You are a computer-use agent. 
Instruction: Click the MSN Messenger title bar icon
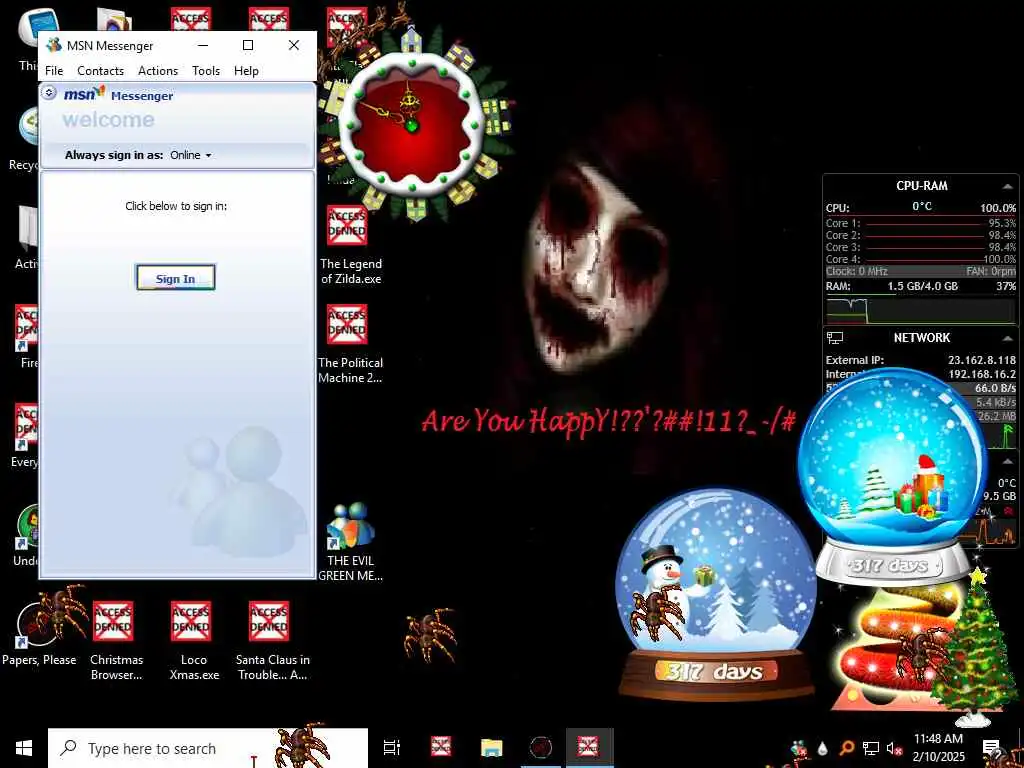point(54,45)
